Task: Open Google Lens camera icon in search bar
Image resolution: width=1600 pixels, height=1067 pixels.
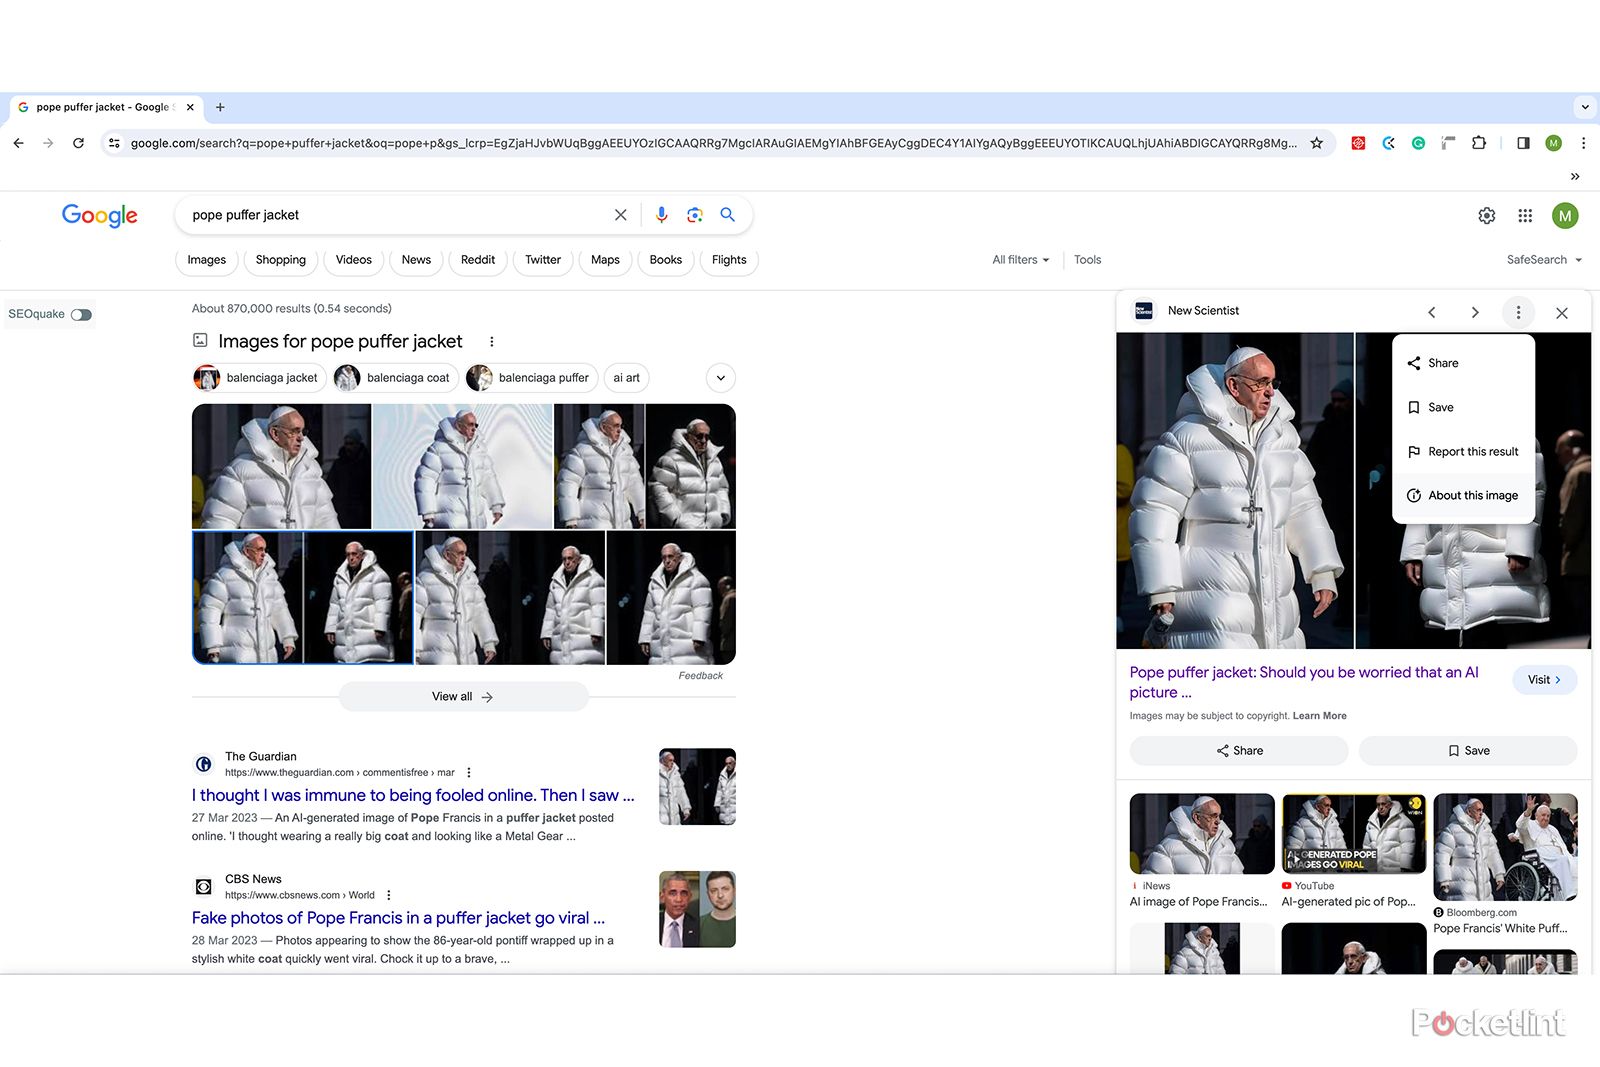Action: click(695, 214)
